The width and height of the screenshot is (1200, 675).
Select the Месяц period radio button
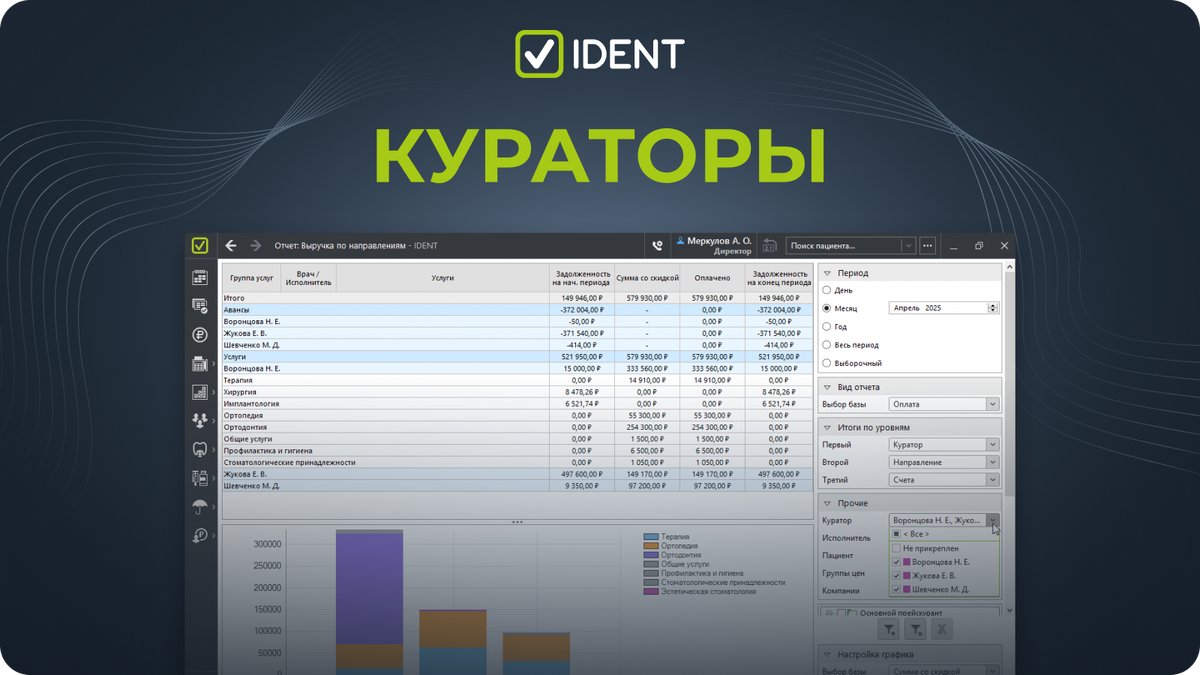coord(827,308)
